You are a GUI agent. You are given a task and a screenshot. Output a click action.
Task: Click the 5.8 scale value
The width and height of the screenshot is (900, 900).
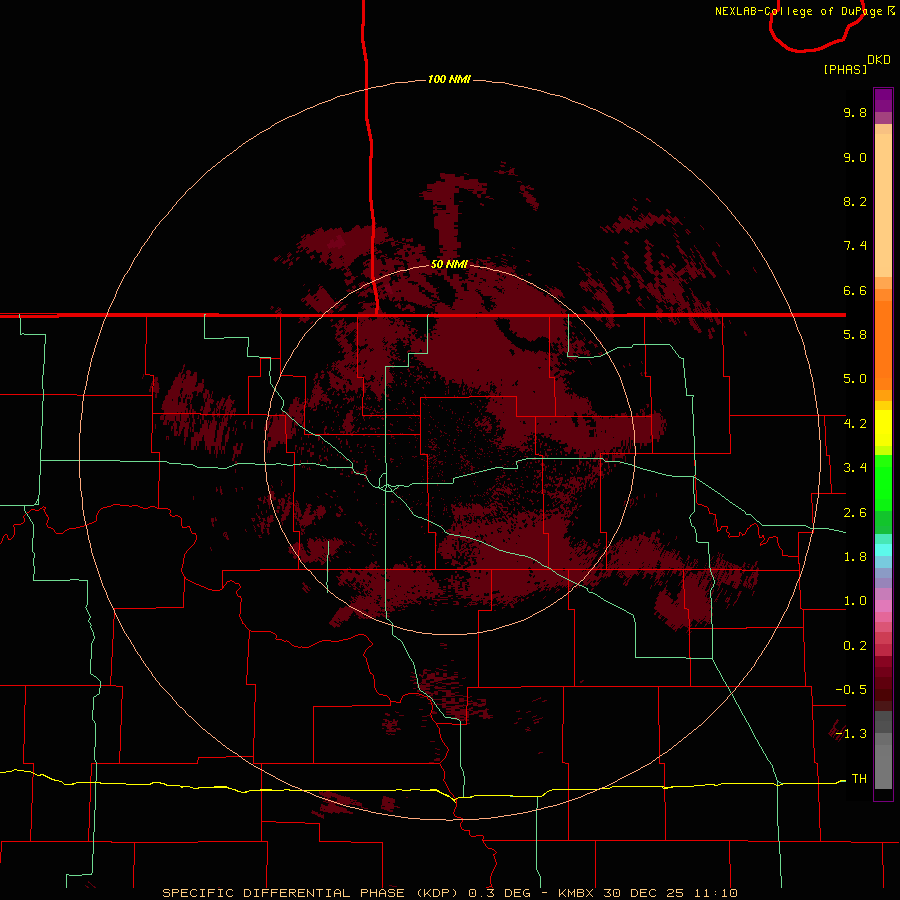pos(855,335)
